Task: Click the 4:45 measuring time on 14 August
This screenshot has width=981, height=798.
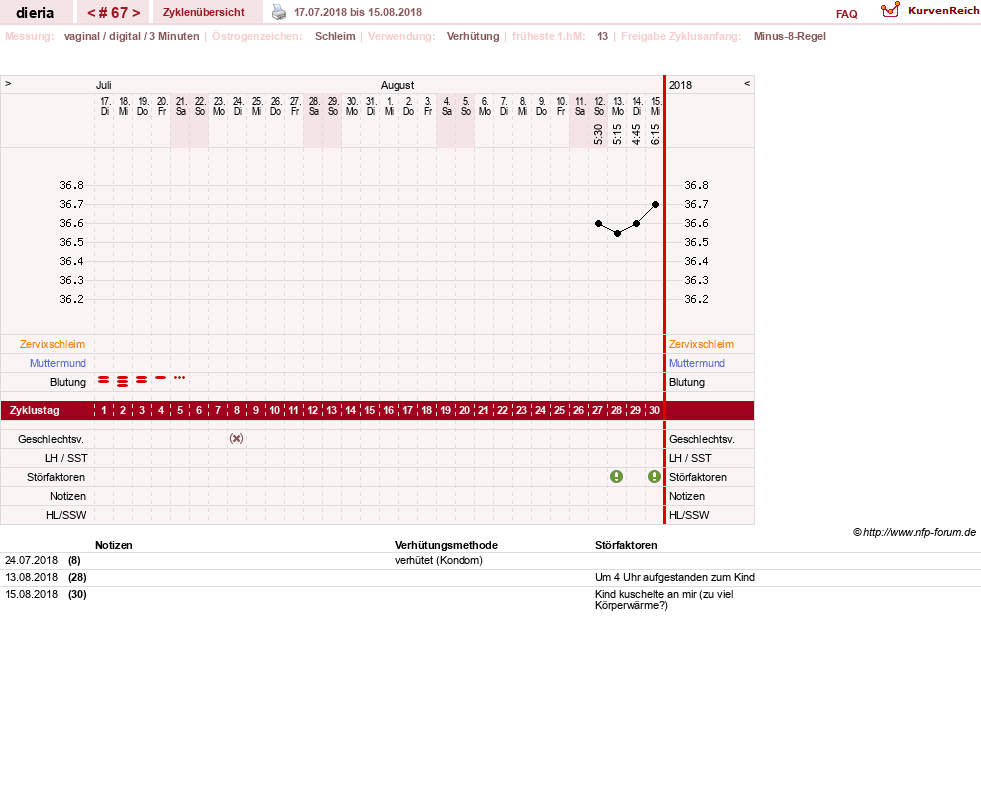Action: click(x=636, y=134)
